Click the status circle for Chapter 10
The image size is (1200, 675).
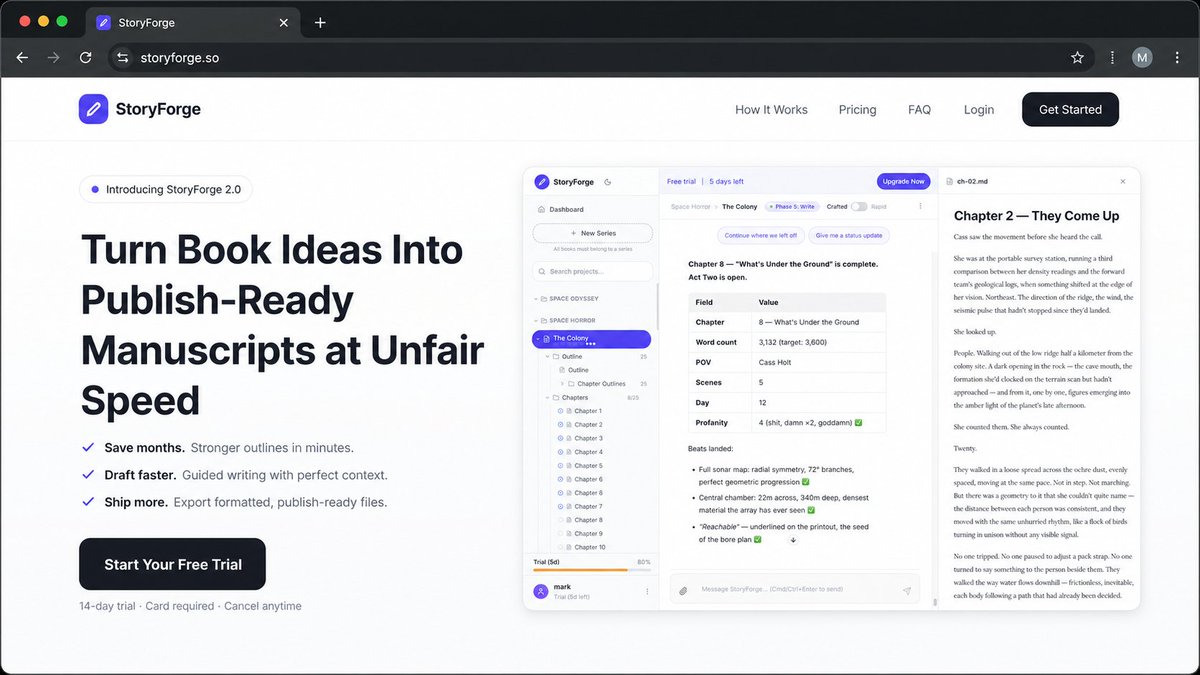click(560, 547)
